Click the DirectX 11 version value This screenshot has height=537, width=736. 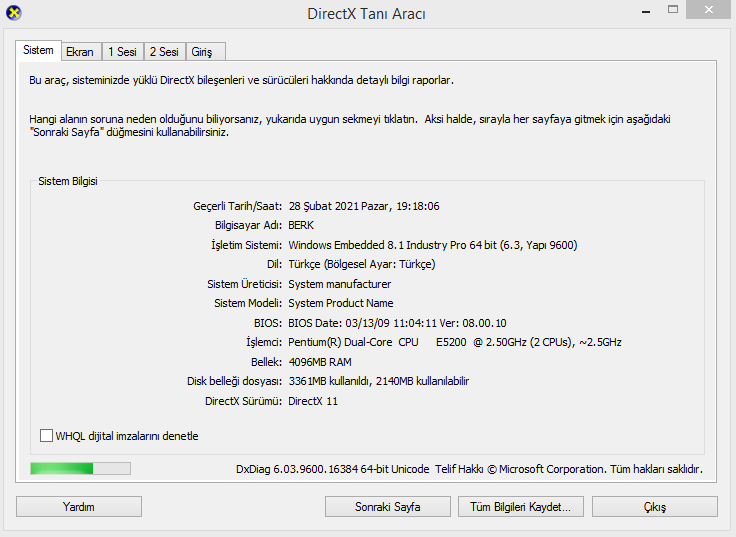(313, 401)
